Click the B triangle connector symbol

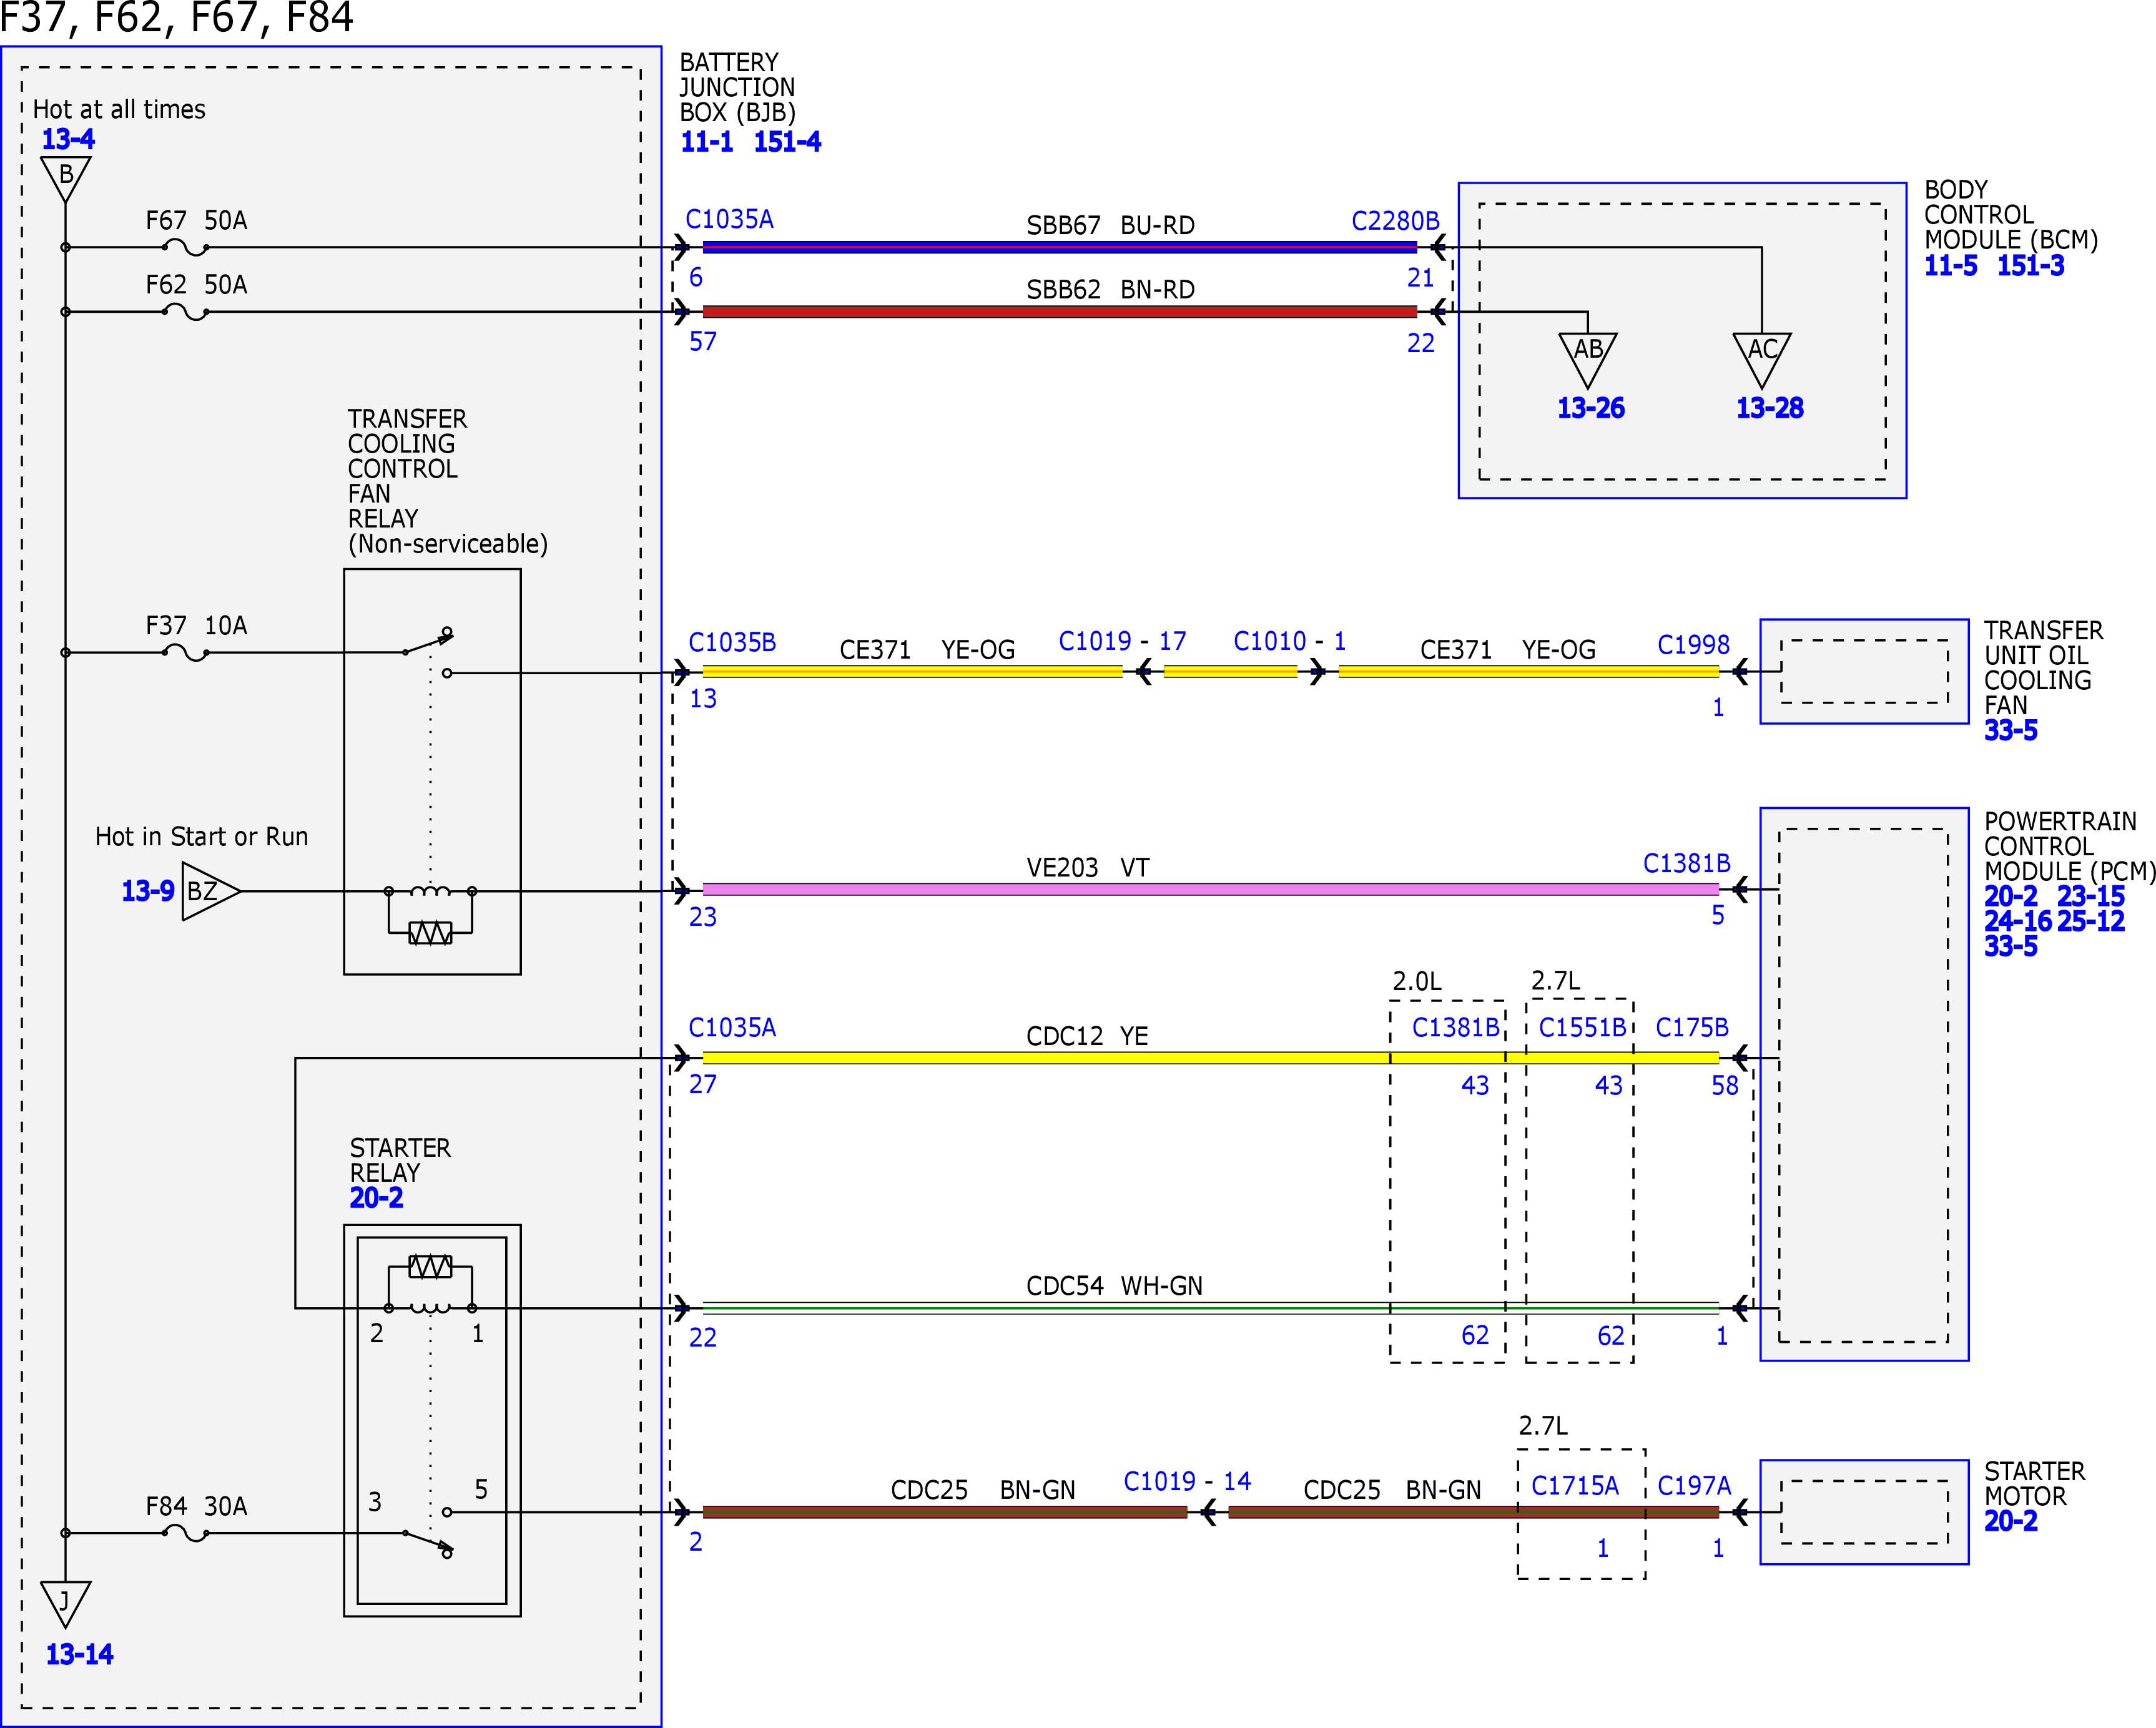(66, 178)
